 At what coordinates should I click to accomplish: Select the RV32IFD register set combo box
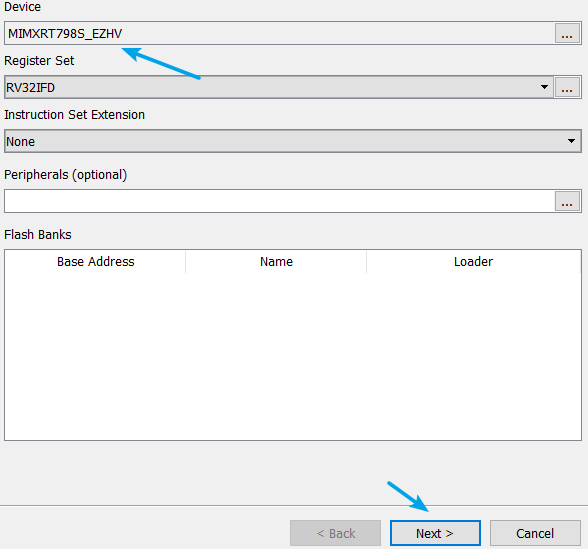point(279,87)
